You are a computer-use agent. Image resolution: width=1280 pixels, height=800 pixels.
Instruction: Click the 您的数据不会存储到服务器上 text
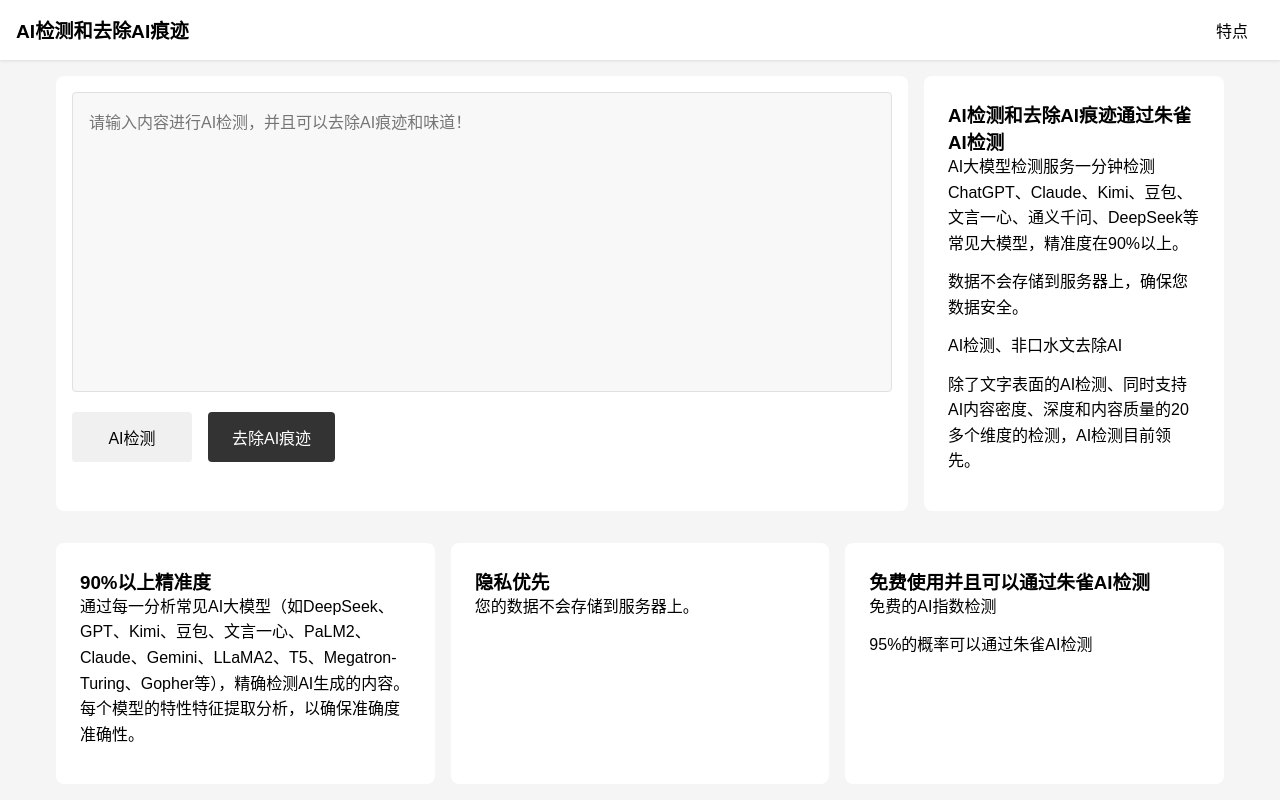586,607
